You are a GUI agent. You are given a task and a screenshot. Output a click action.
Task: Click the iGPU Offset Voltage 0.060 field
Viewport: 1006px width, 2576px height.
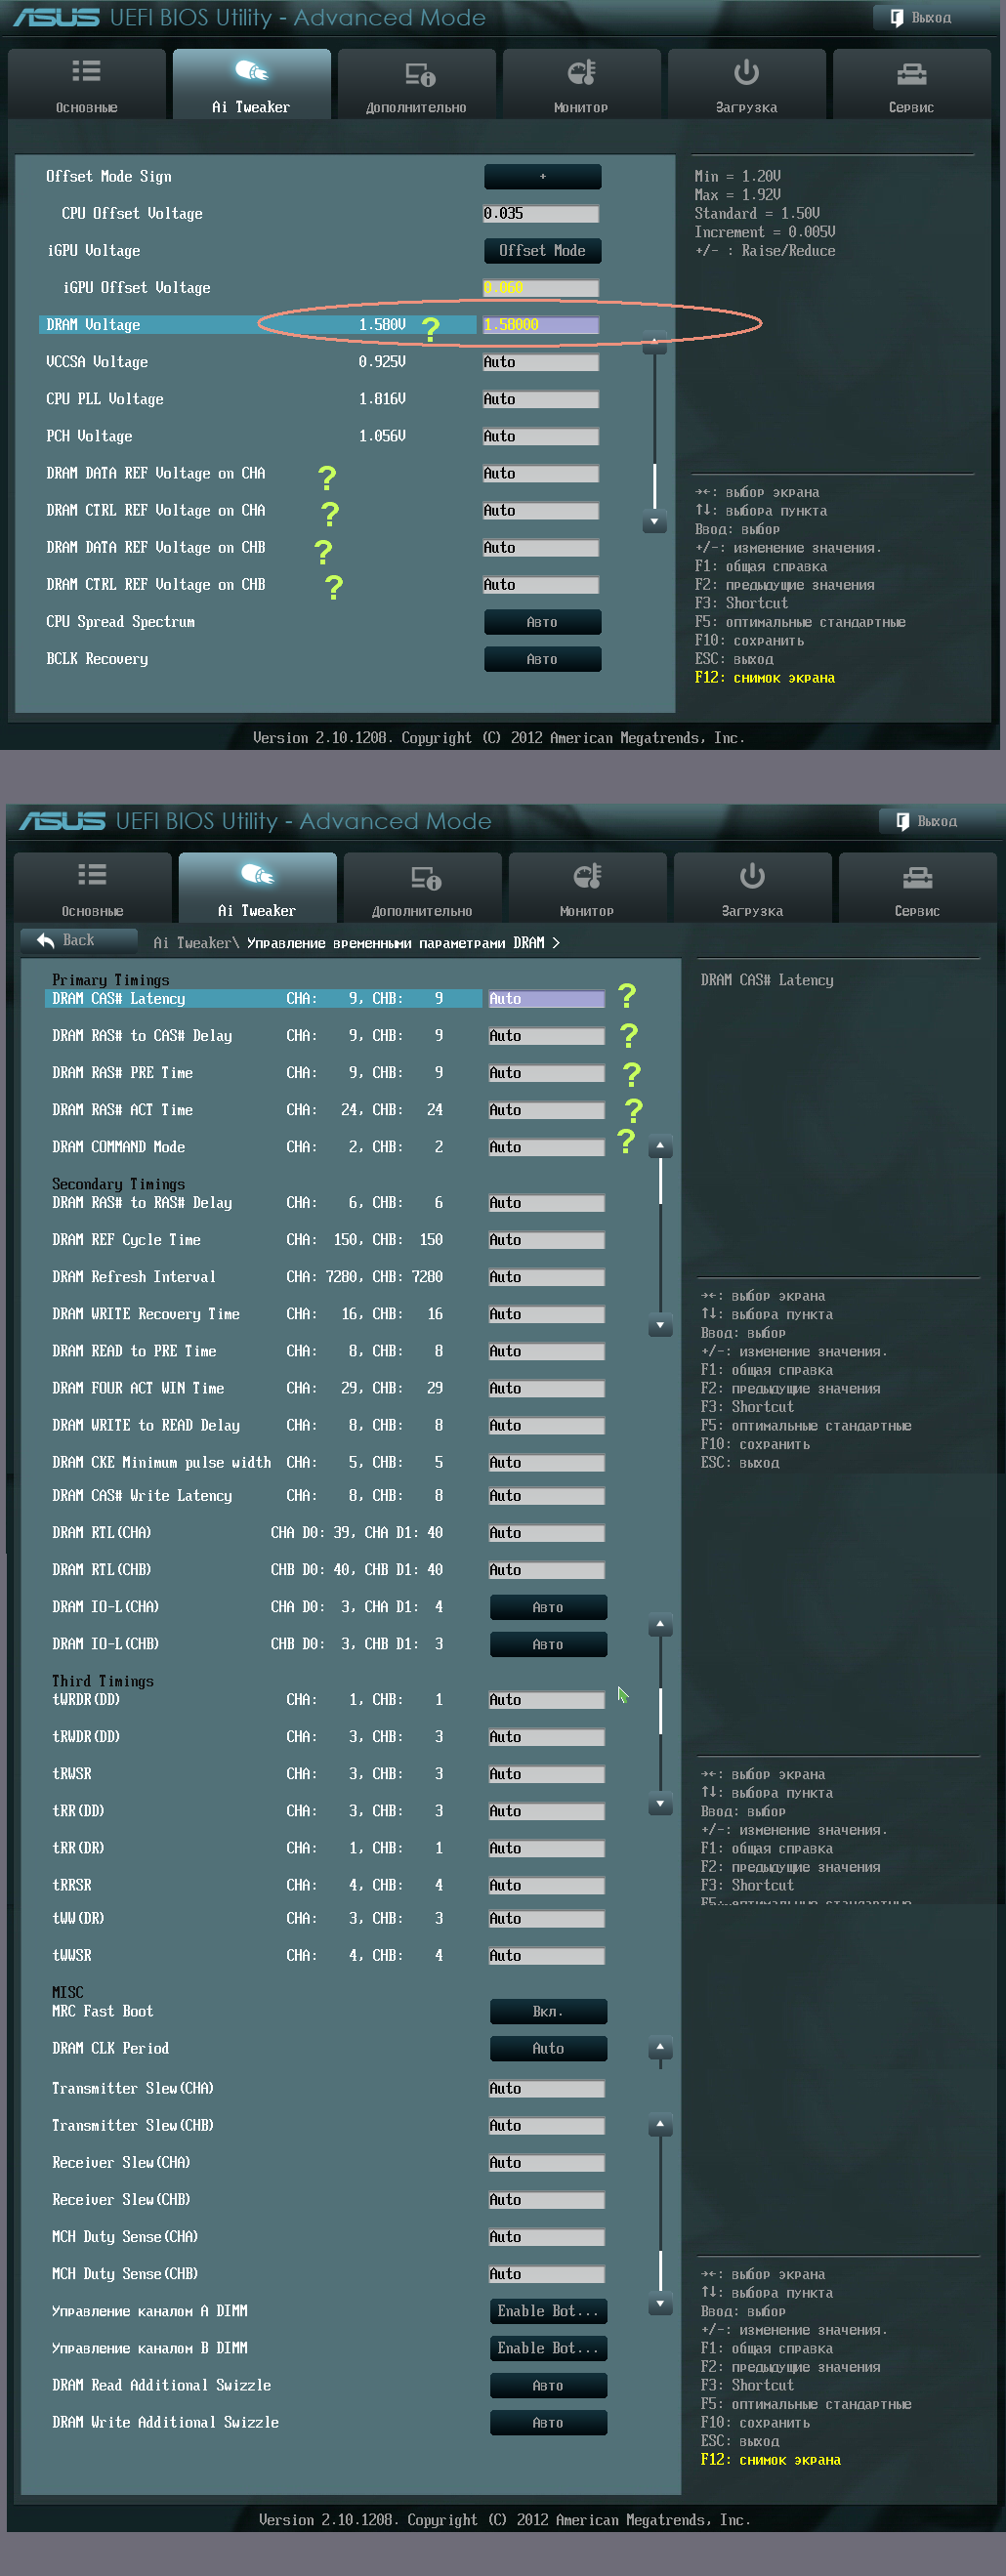point(541,288)
